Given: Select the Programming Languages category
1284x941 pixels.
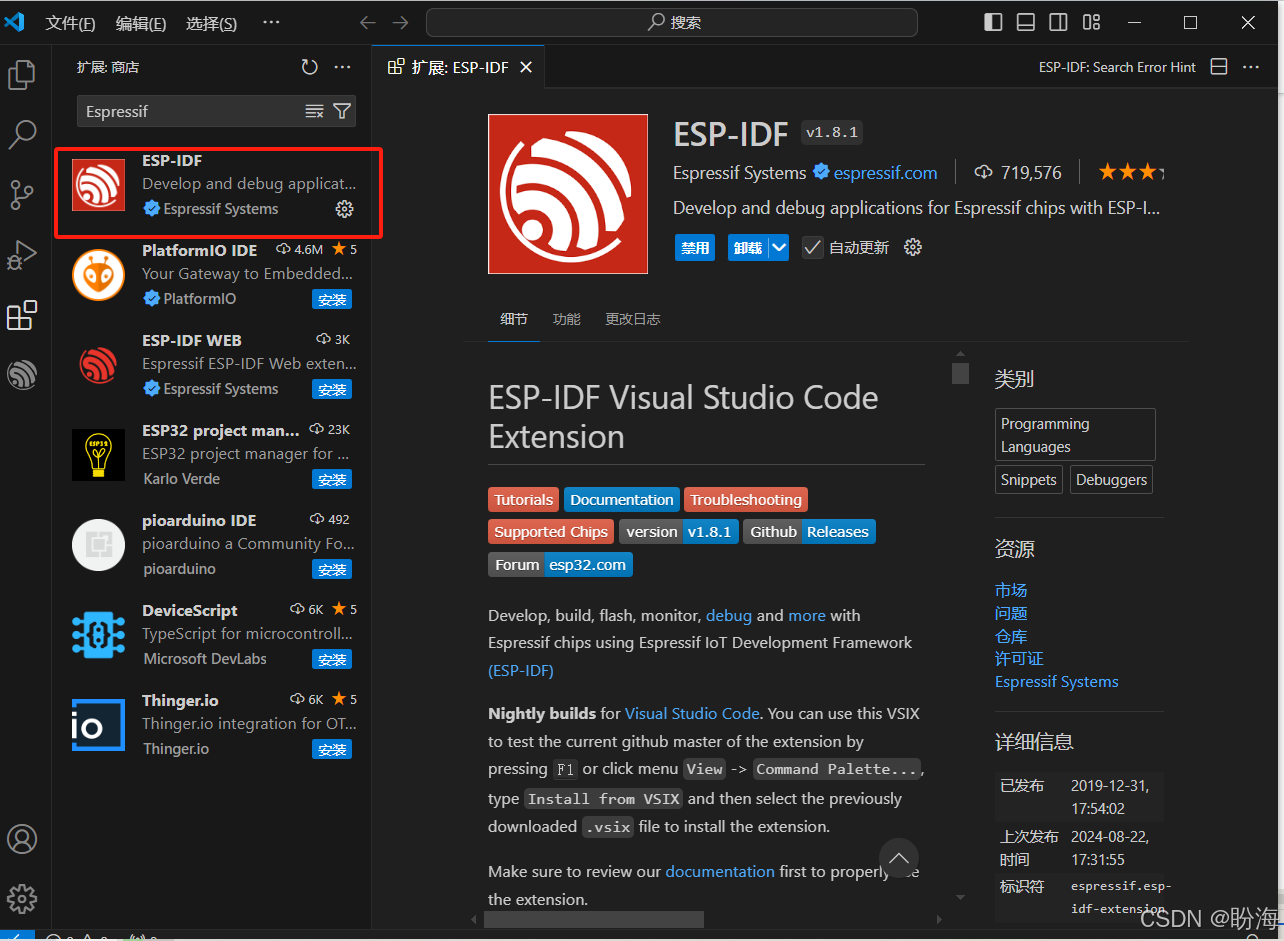Looking at the screenshot, I should [x=1075, y=435].
